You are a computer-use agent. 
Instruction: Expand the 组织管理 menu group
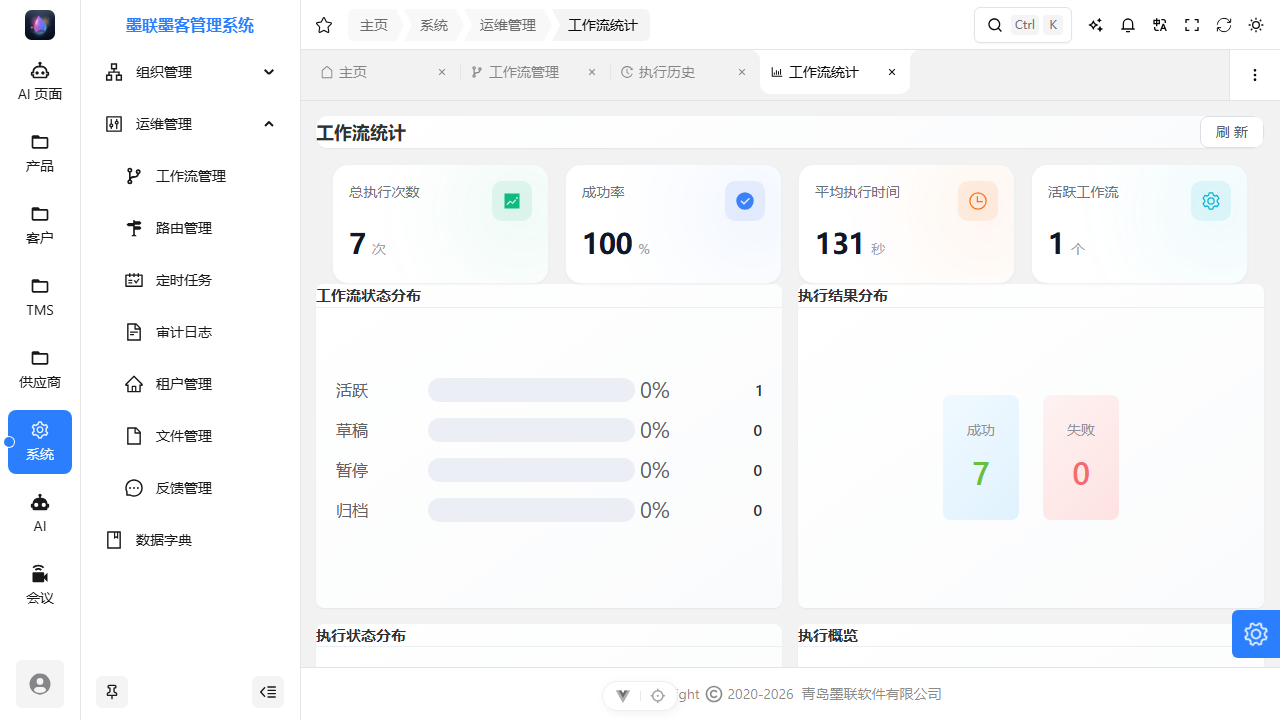190,72
